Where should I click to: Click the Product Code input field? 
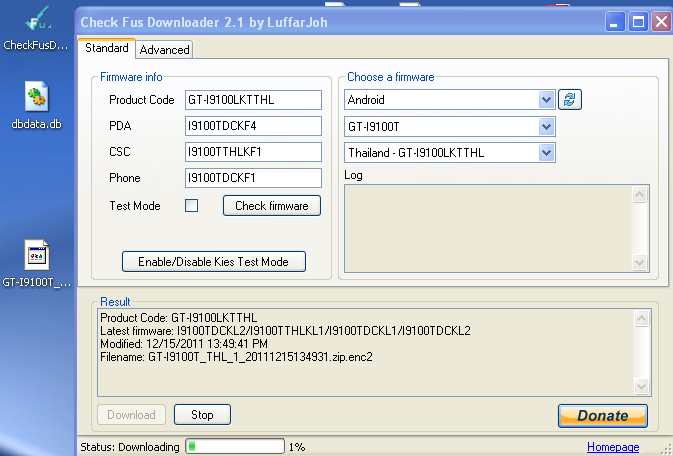[x=253, y=100]
